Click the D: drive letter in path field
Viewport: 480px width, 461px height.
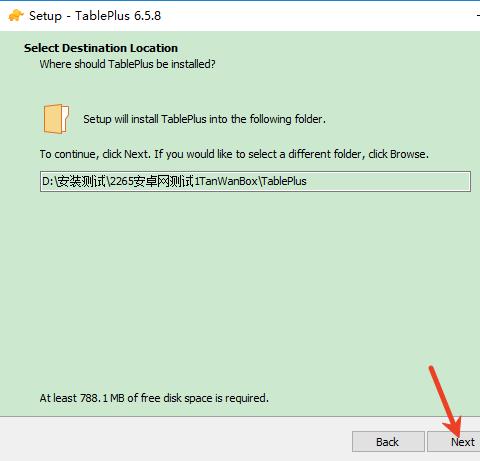pos(48,181)
